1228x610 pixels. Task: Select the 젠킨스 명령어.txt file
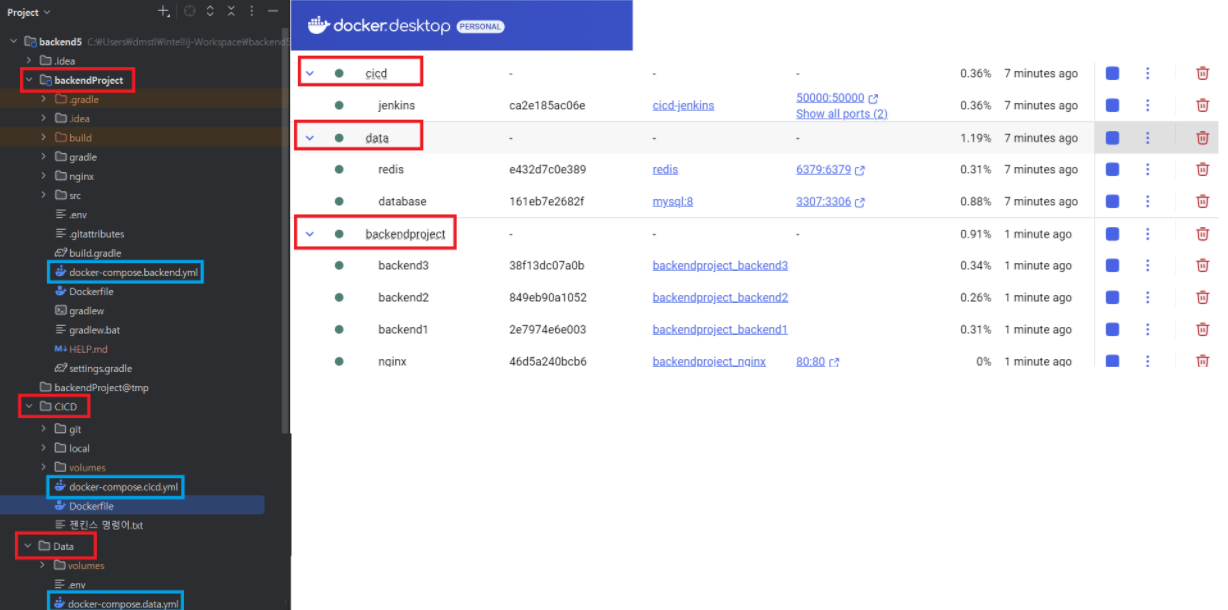(99, 525)
